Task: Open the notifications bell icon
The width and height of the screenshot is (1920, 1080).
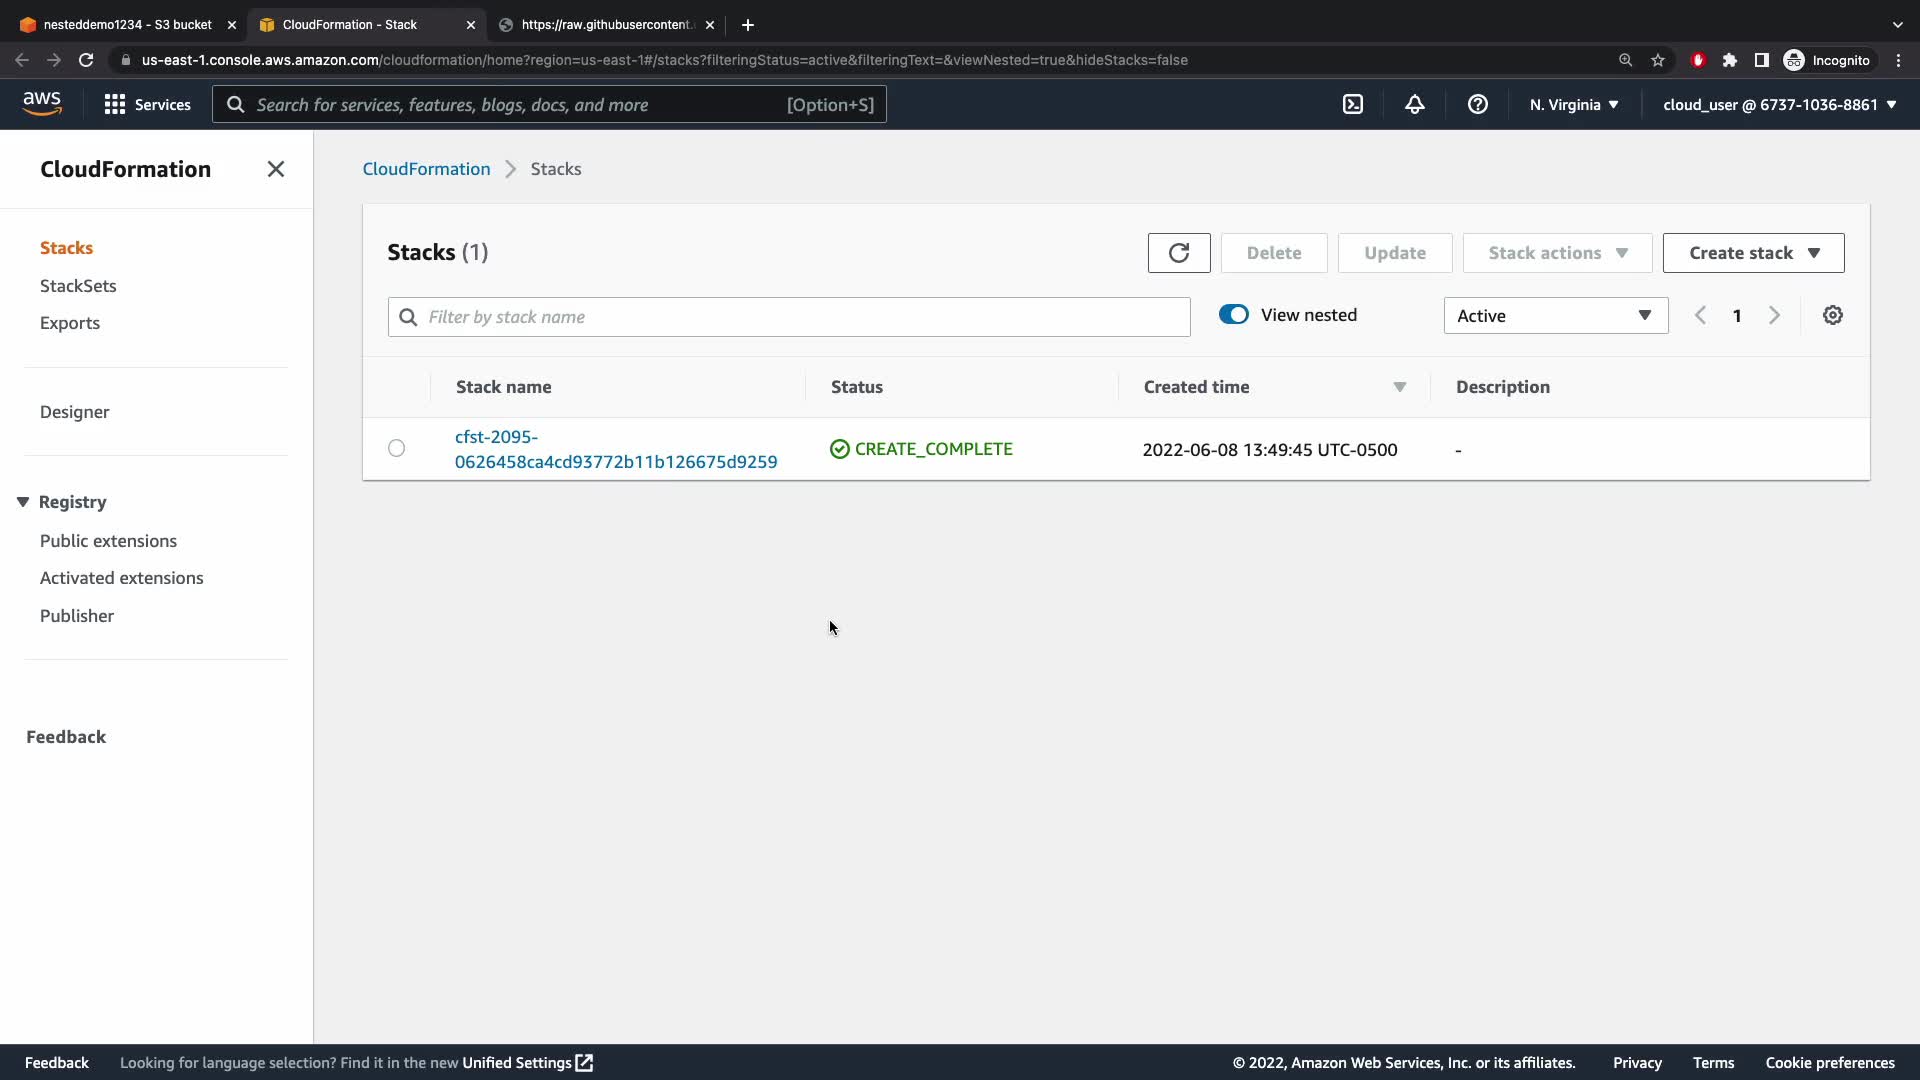Action: pyautogui.click(x=1414, y=104)
